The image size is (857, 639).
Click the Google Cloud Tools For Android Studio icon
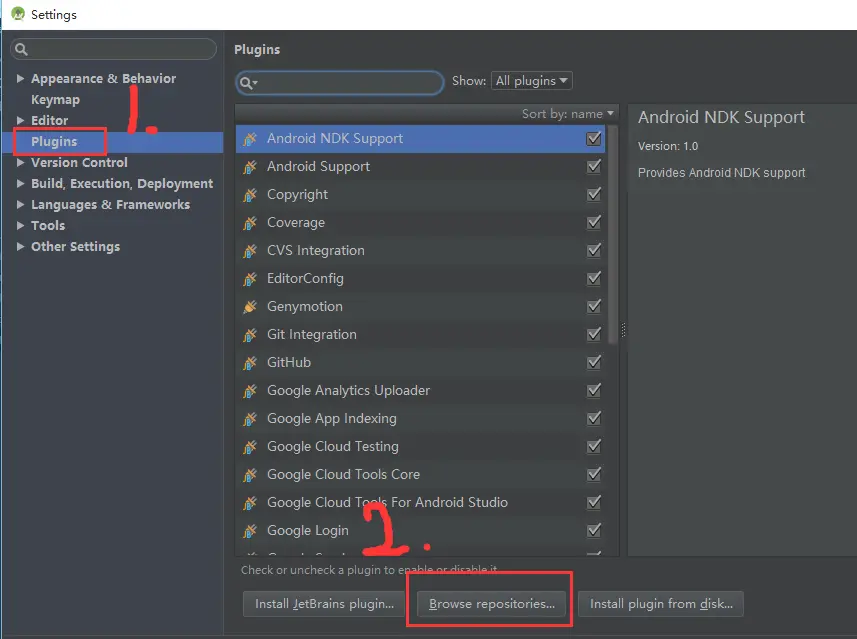click(250, 502)
